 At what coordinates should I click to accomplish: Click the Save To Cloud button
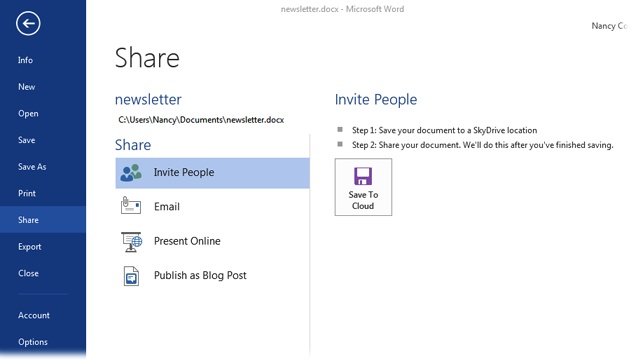(363, 187)
